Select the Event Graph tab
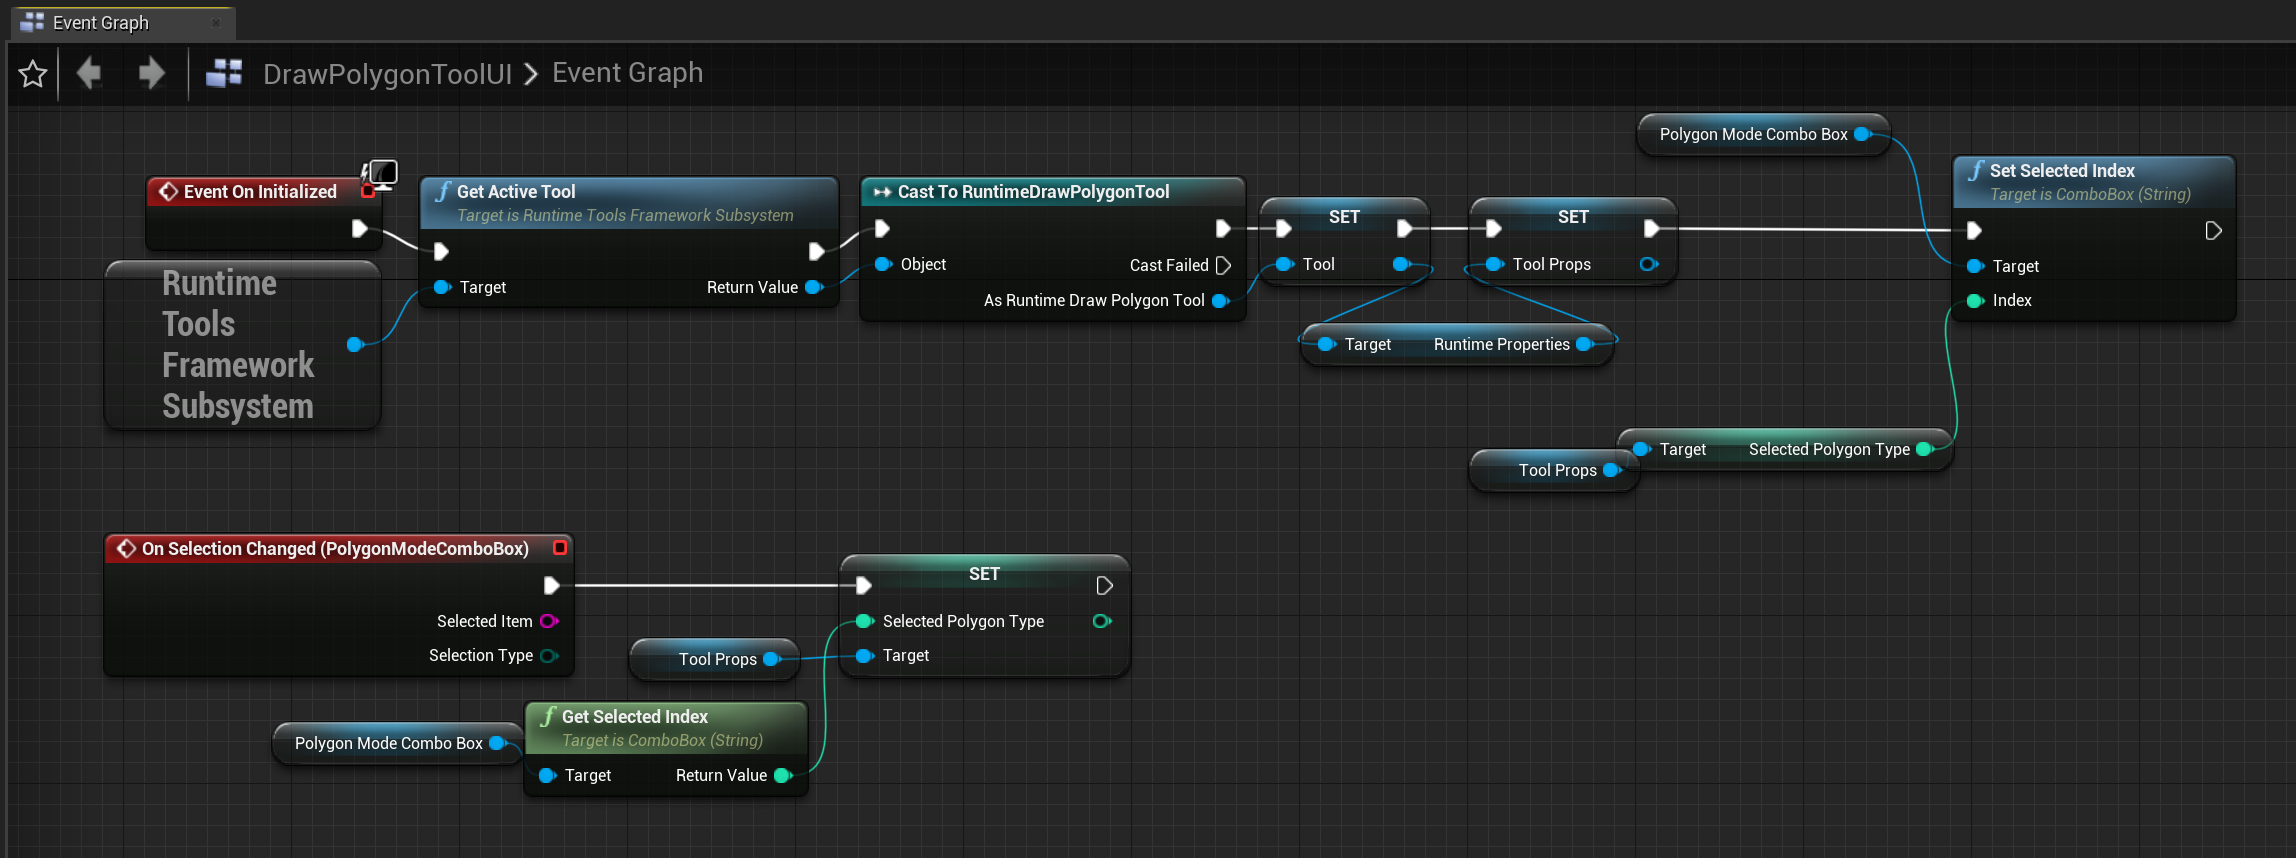The height and width of the screenshot is (858, 2296). coord(100,22)
